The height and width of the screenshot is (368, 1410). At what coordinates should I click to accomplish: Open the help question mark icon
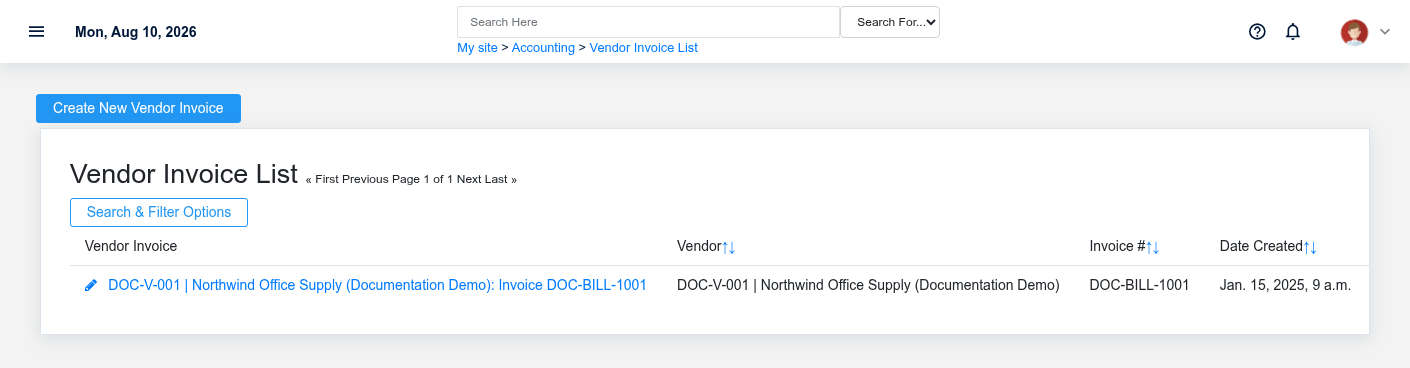click(1258, 31)
